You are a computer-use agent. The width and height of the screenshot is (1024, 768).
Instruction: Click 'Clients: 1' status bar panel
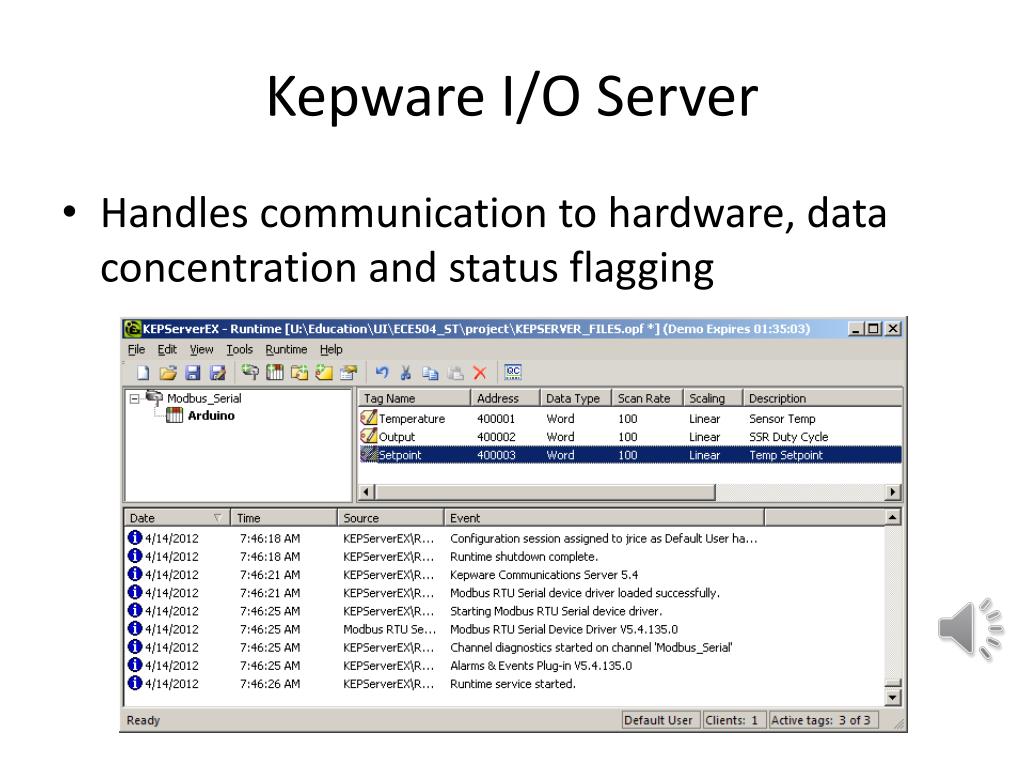(733, 720)
